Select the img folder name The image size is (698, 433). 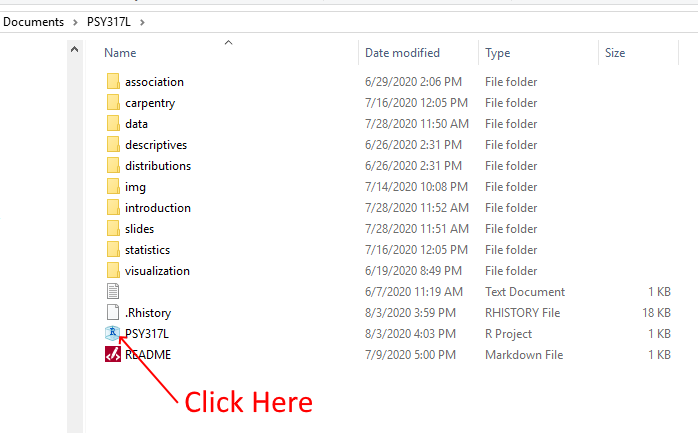pos(135,187)
